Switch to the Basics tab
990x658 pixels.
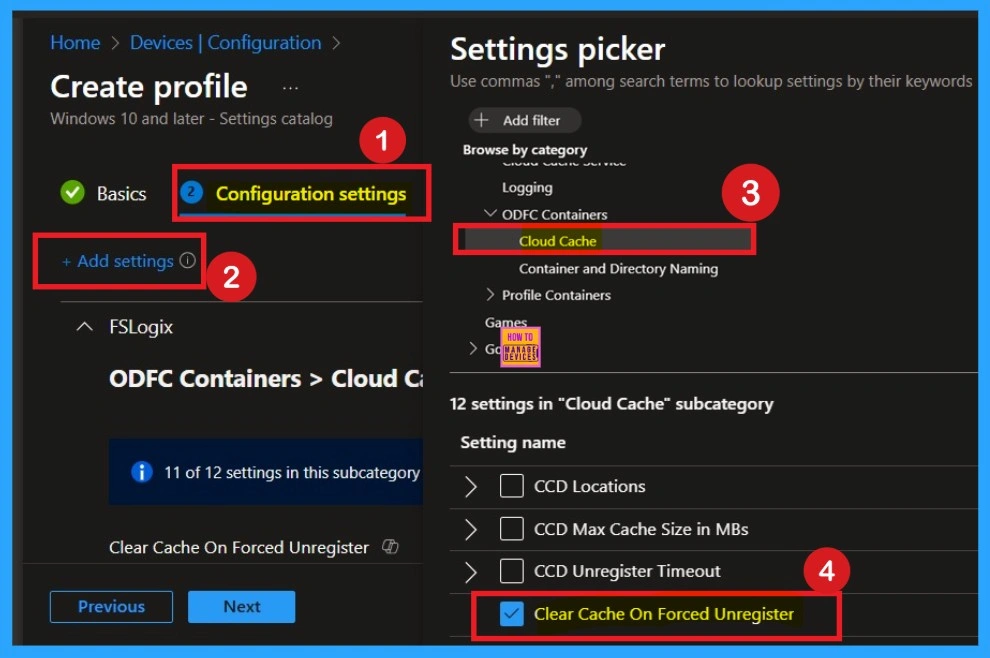(121, 194)
